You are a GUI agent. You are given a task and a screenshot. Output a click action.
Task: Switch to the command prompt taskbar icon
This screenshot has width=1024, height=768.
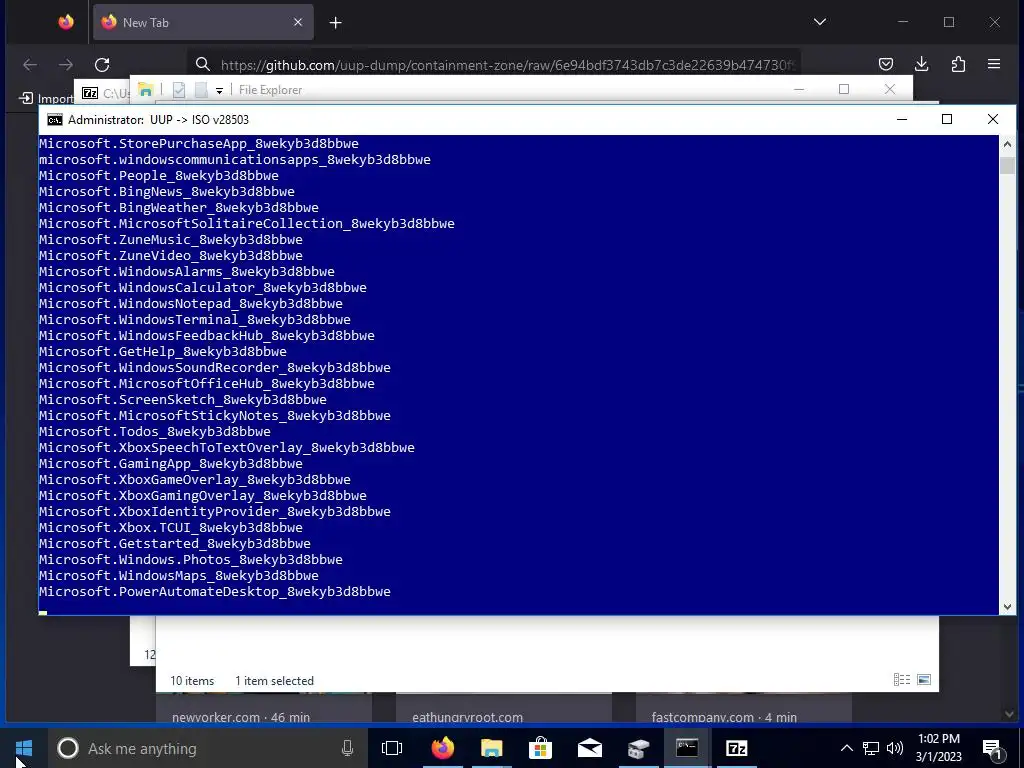[687, 748]
